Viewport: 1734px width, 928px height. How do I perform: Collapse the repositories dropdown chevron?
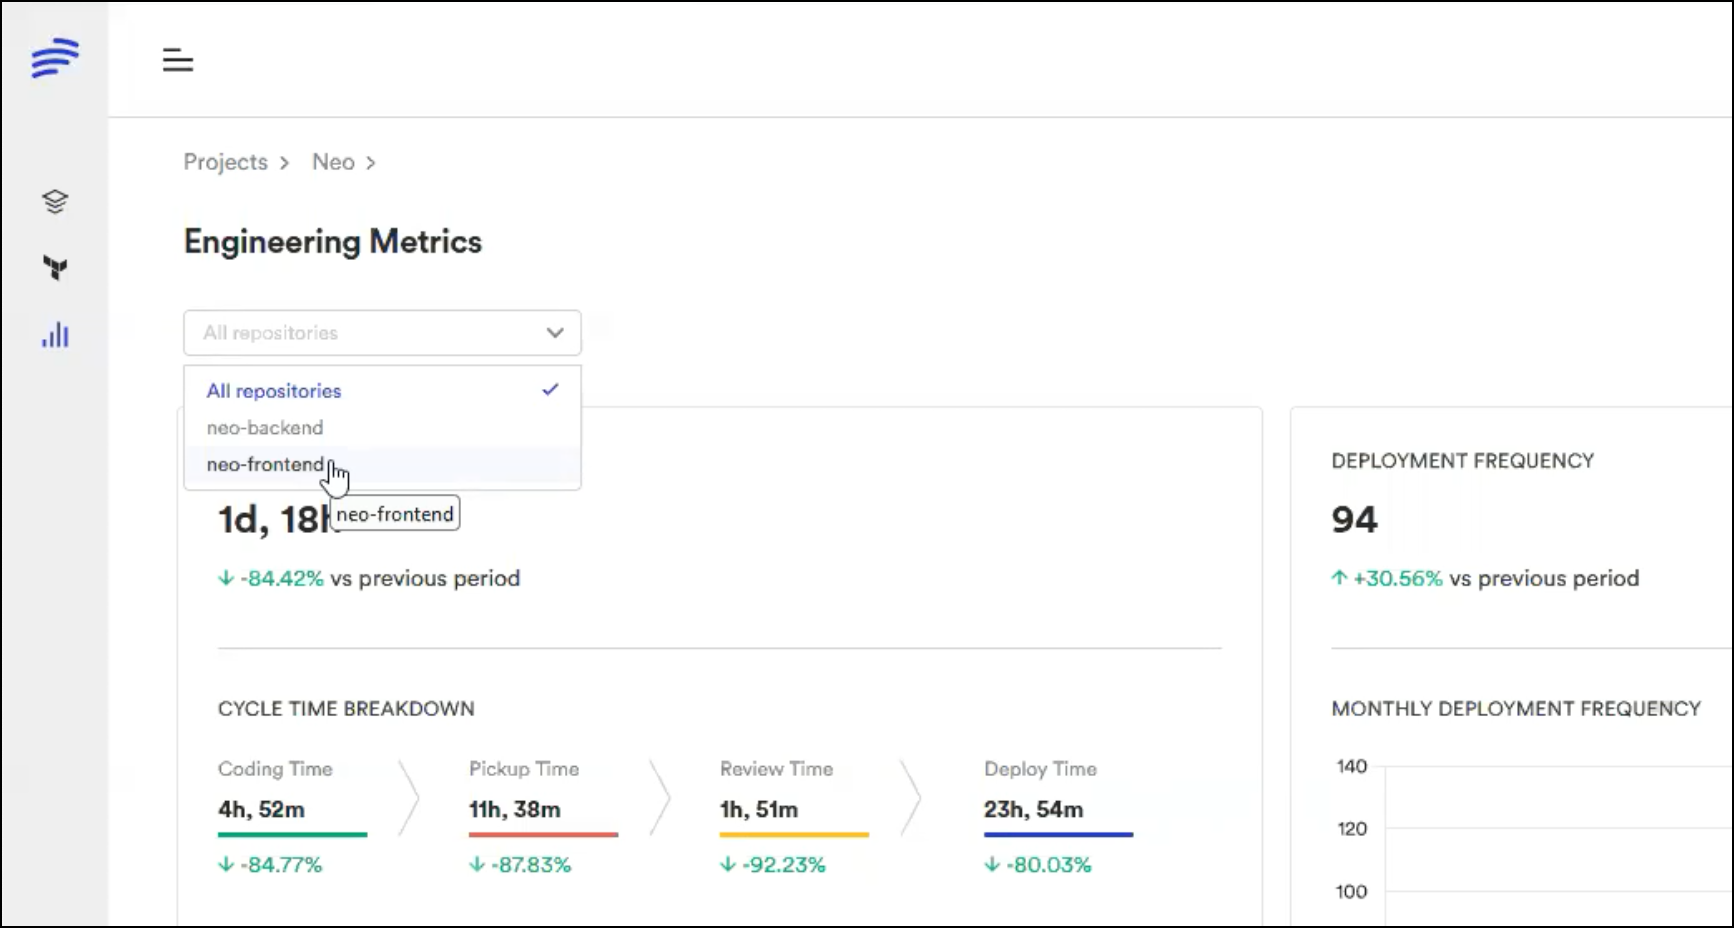(x=555, y=333)
